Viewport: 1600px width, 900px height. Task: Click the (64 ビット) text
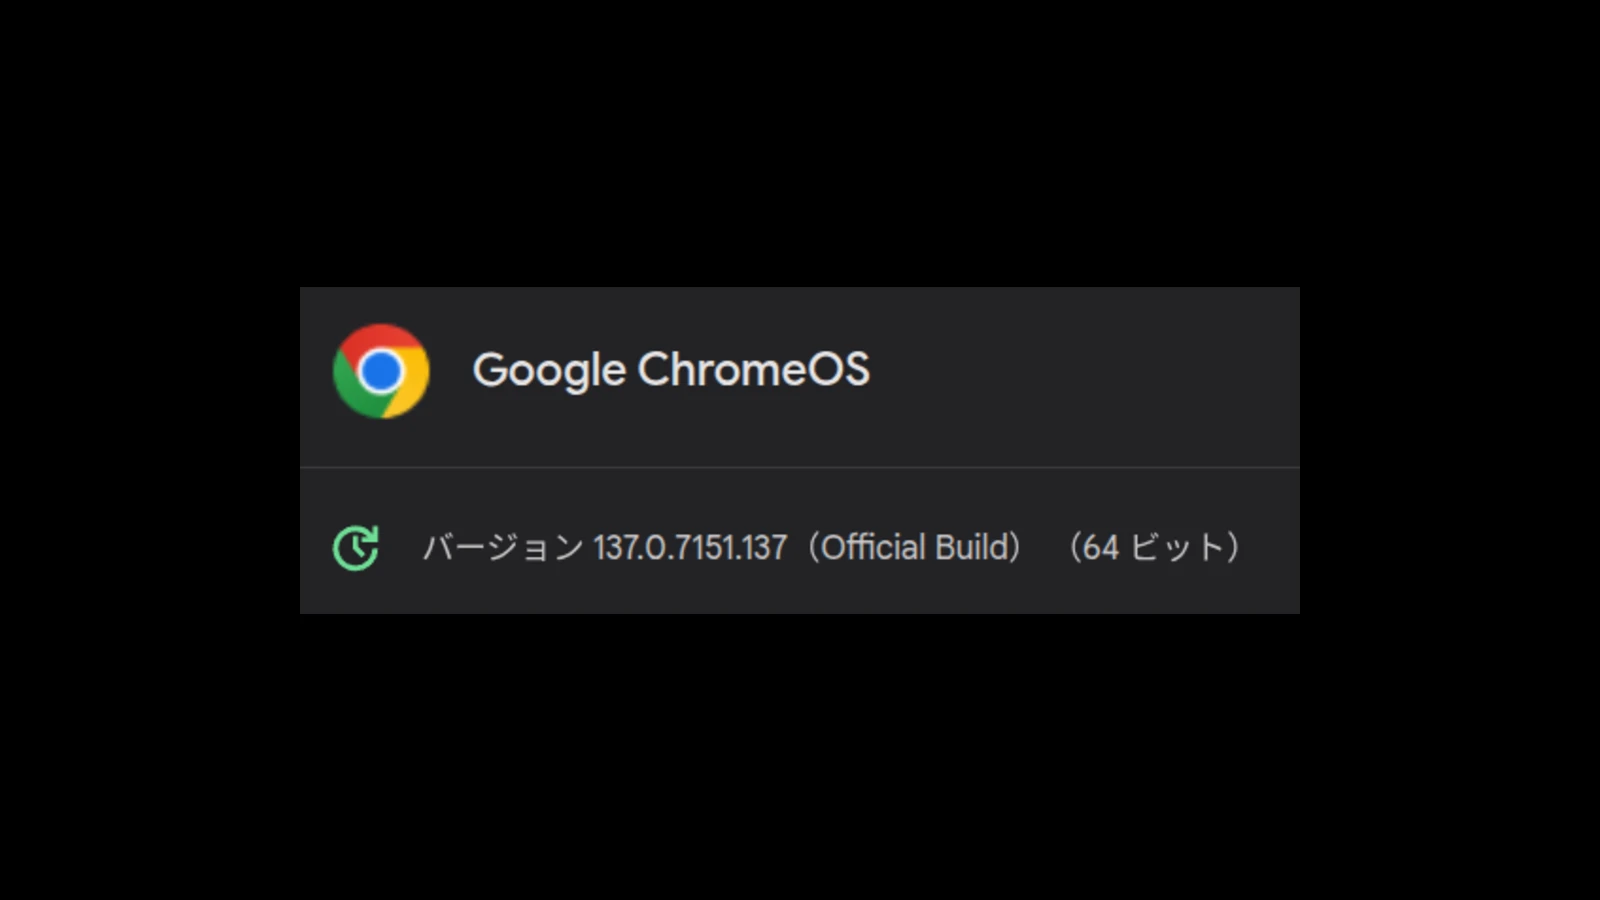1154,548
